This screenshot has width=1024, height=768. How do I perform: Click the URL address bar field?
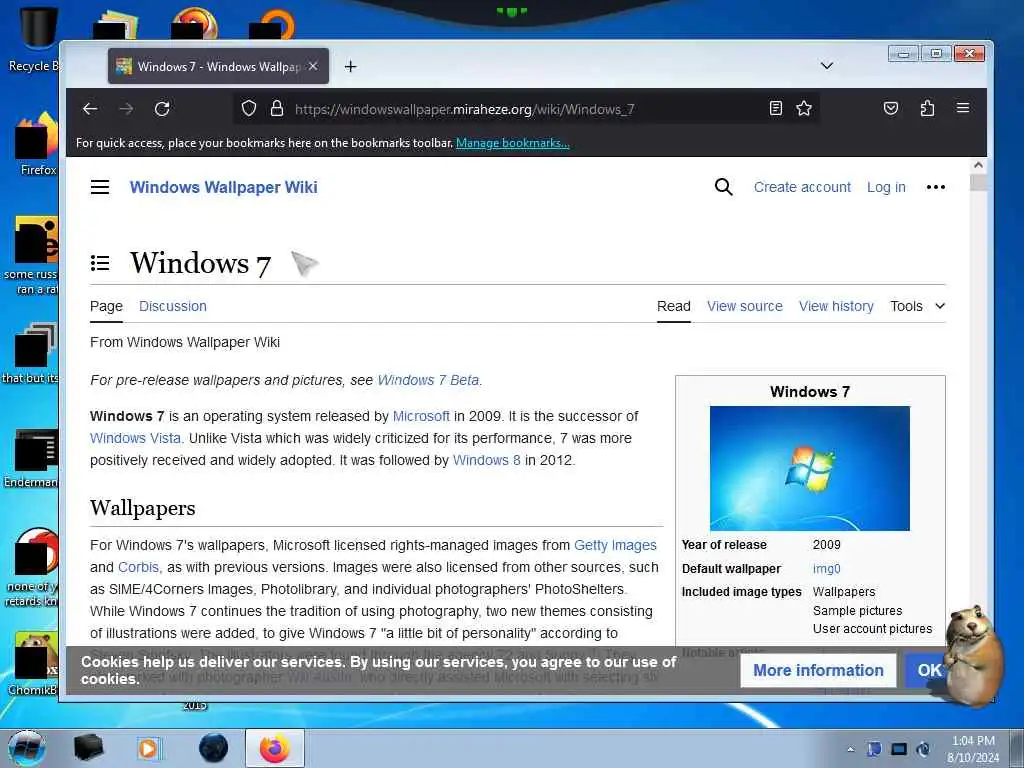526,108
